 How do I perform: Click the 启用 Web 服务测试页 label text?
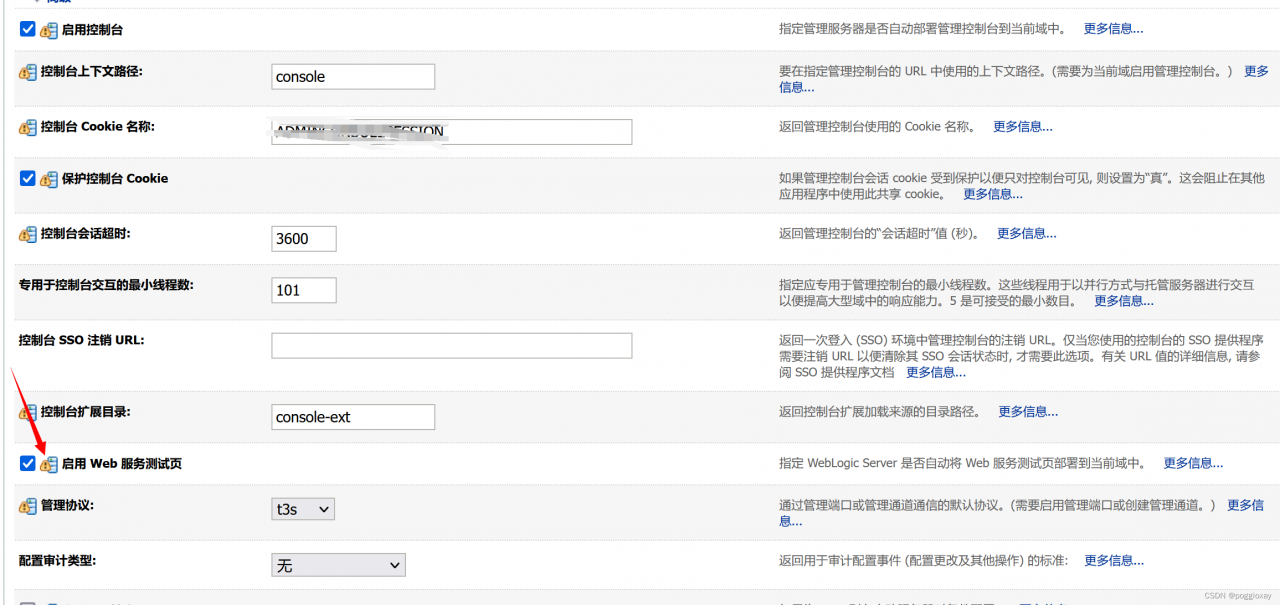[122, 464]
